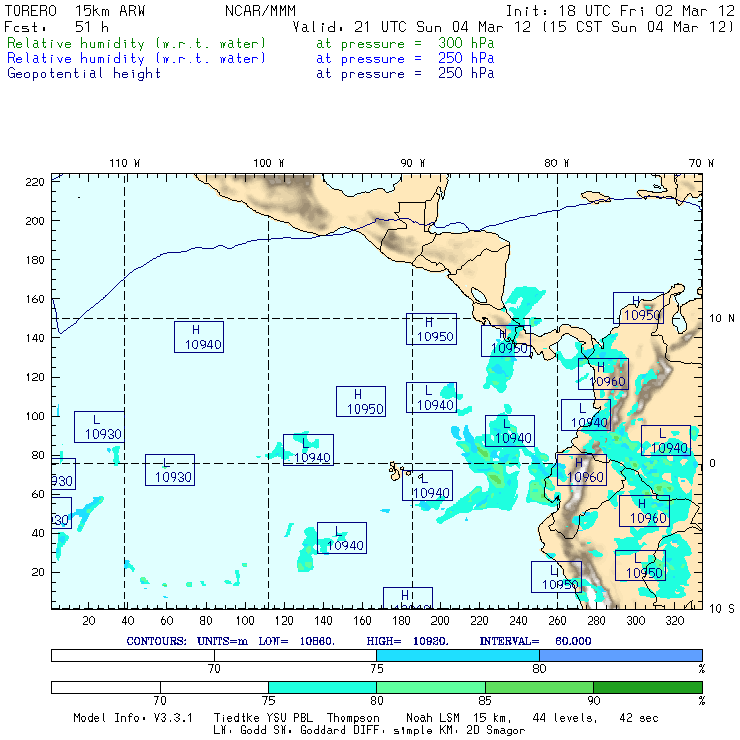Click the NCAR/MMM header text
The height and width of the screenshot is (740, 740).
click(260, 10)
